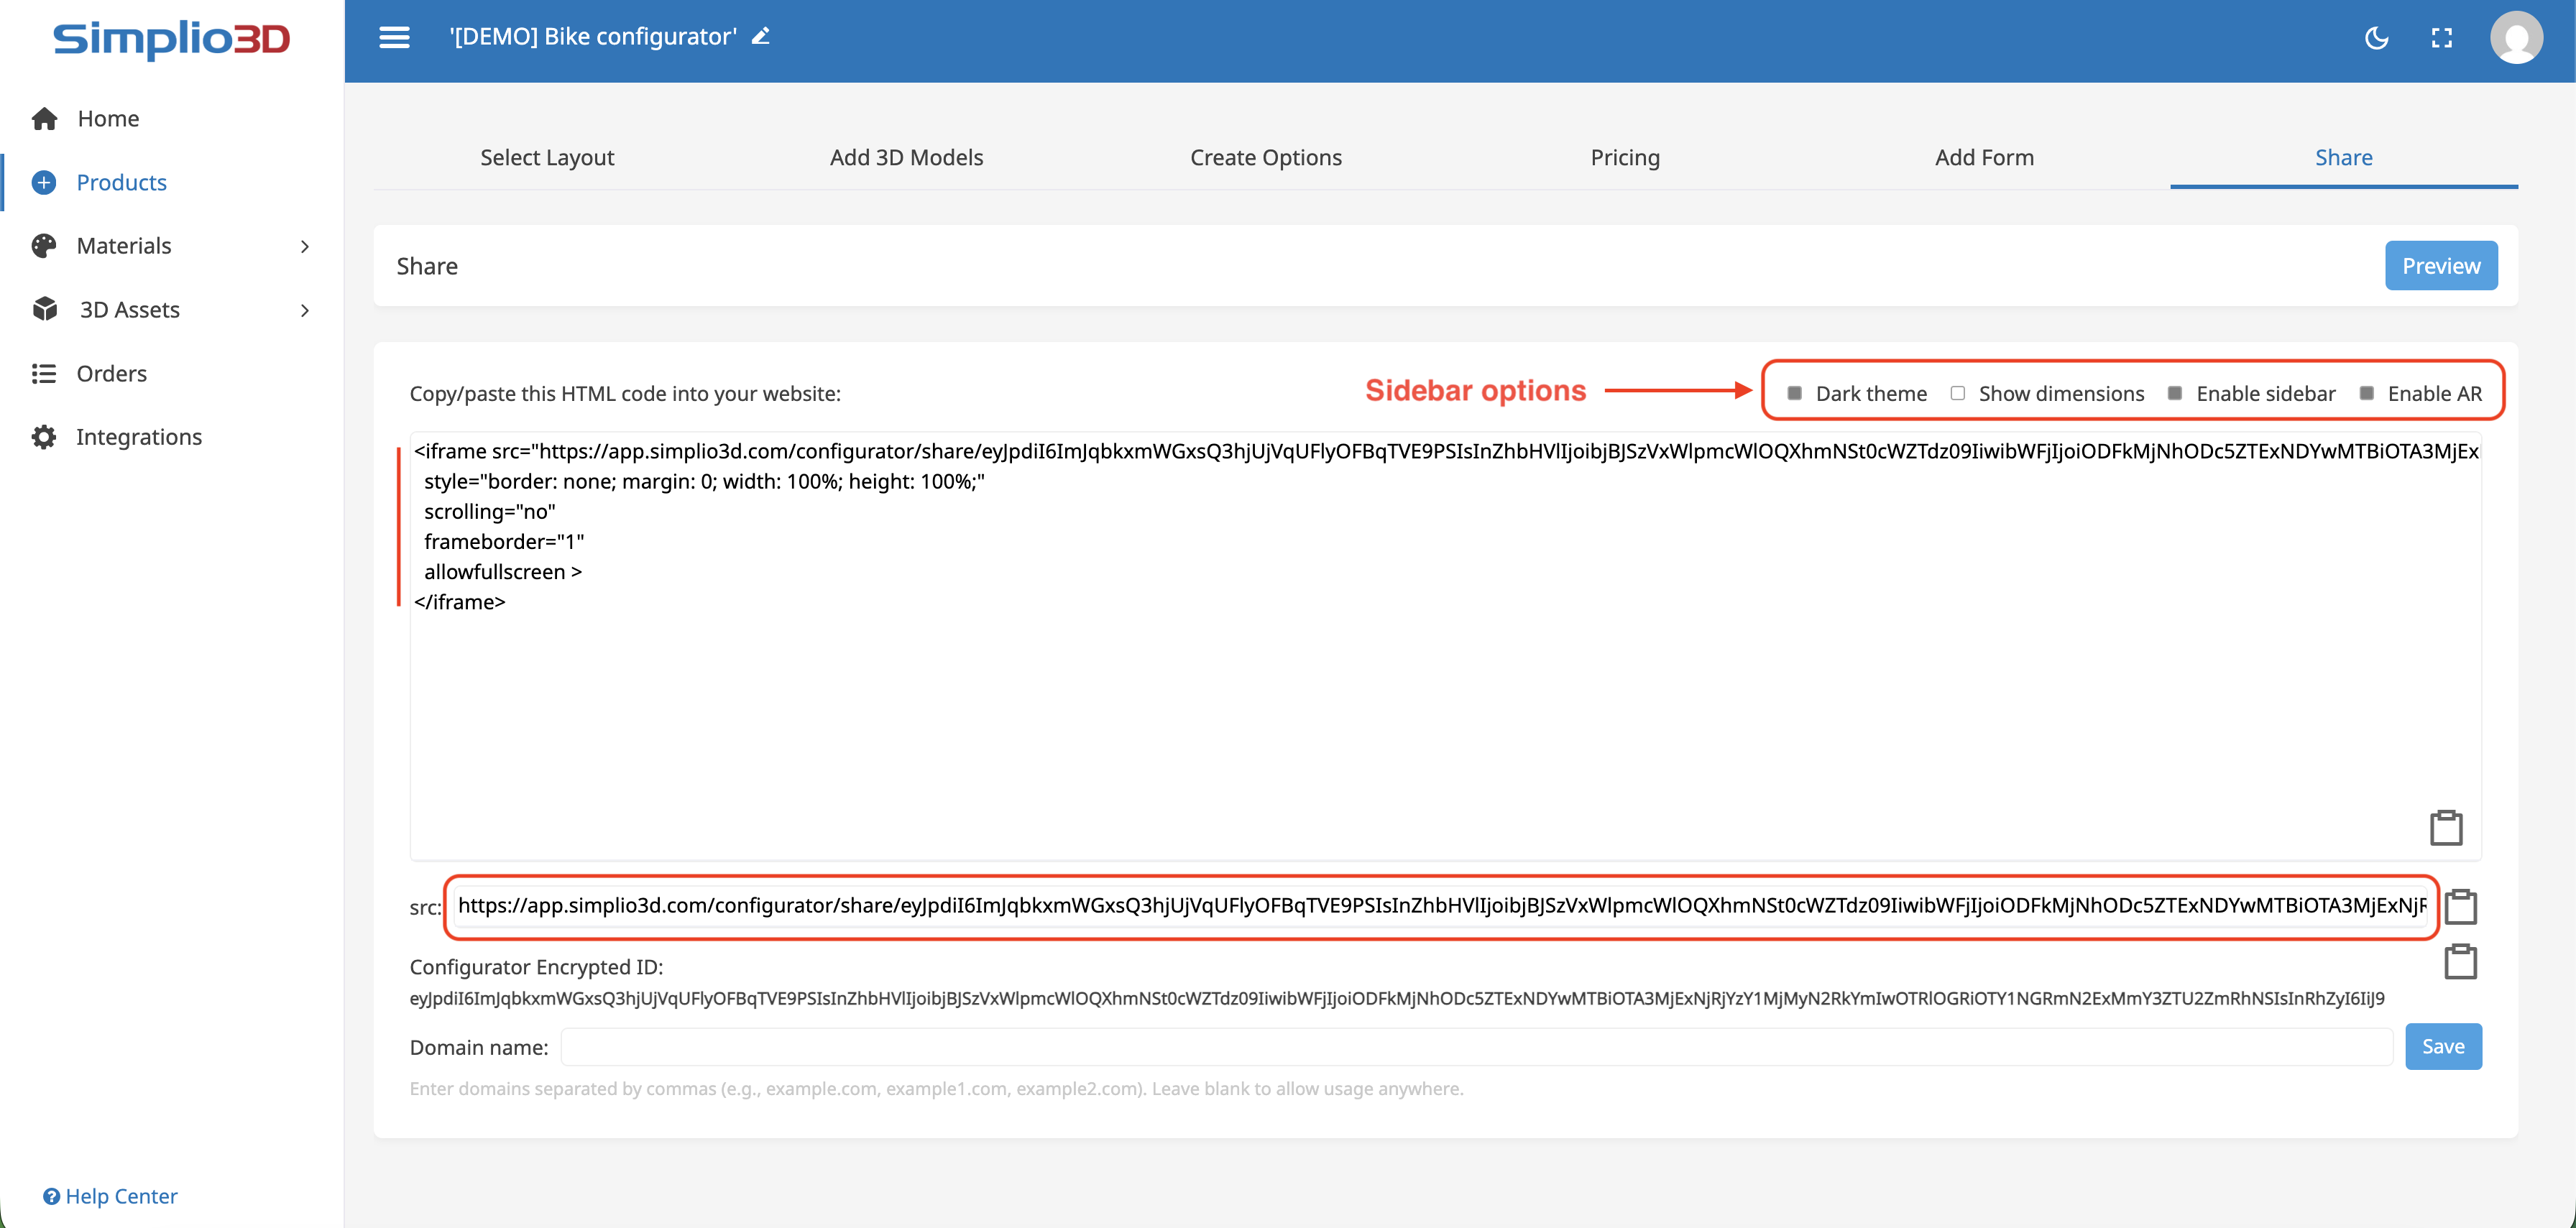Image resolution: width=2576 pixels, height=1228 pixels.
Task: Expand the 3D Assets submenu chevron
Action: [x=305, y=310]
